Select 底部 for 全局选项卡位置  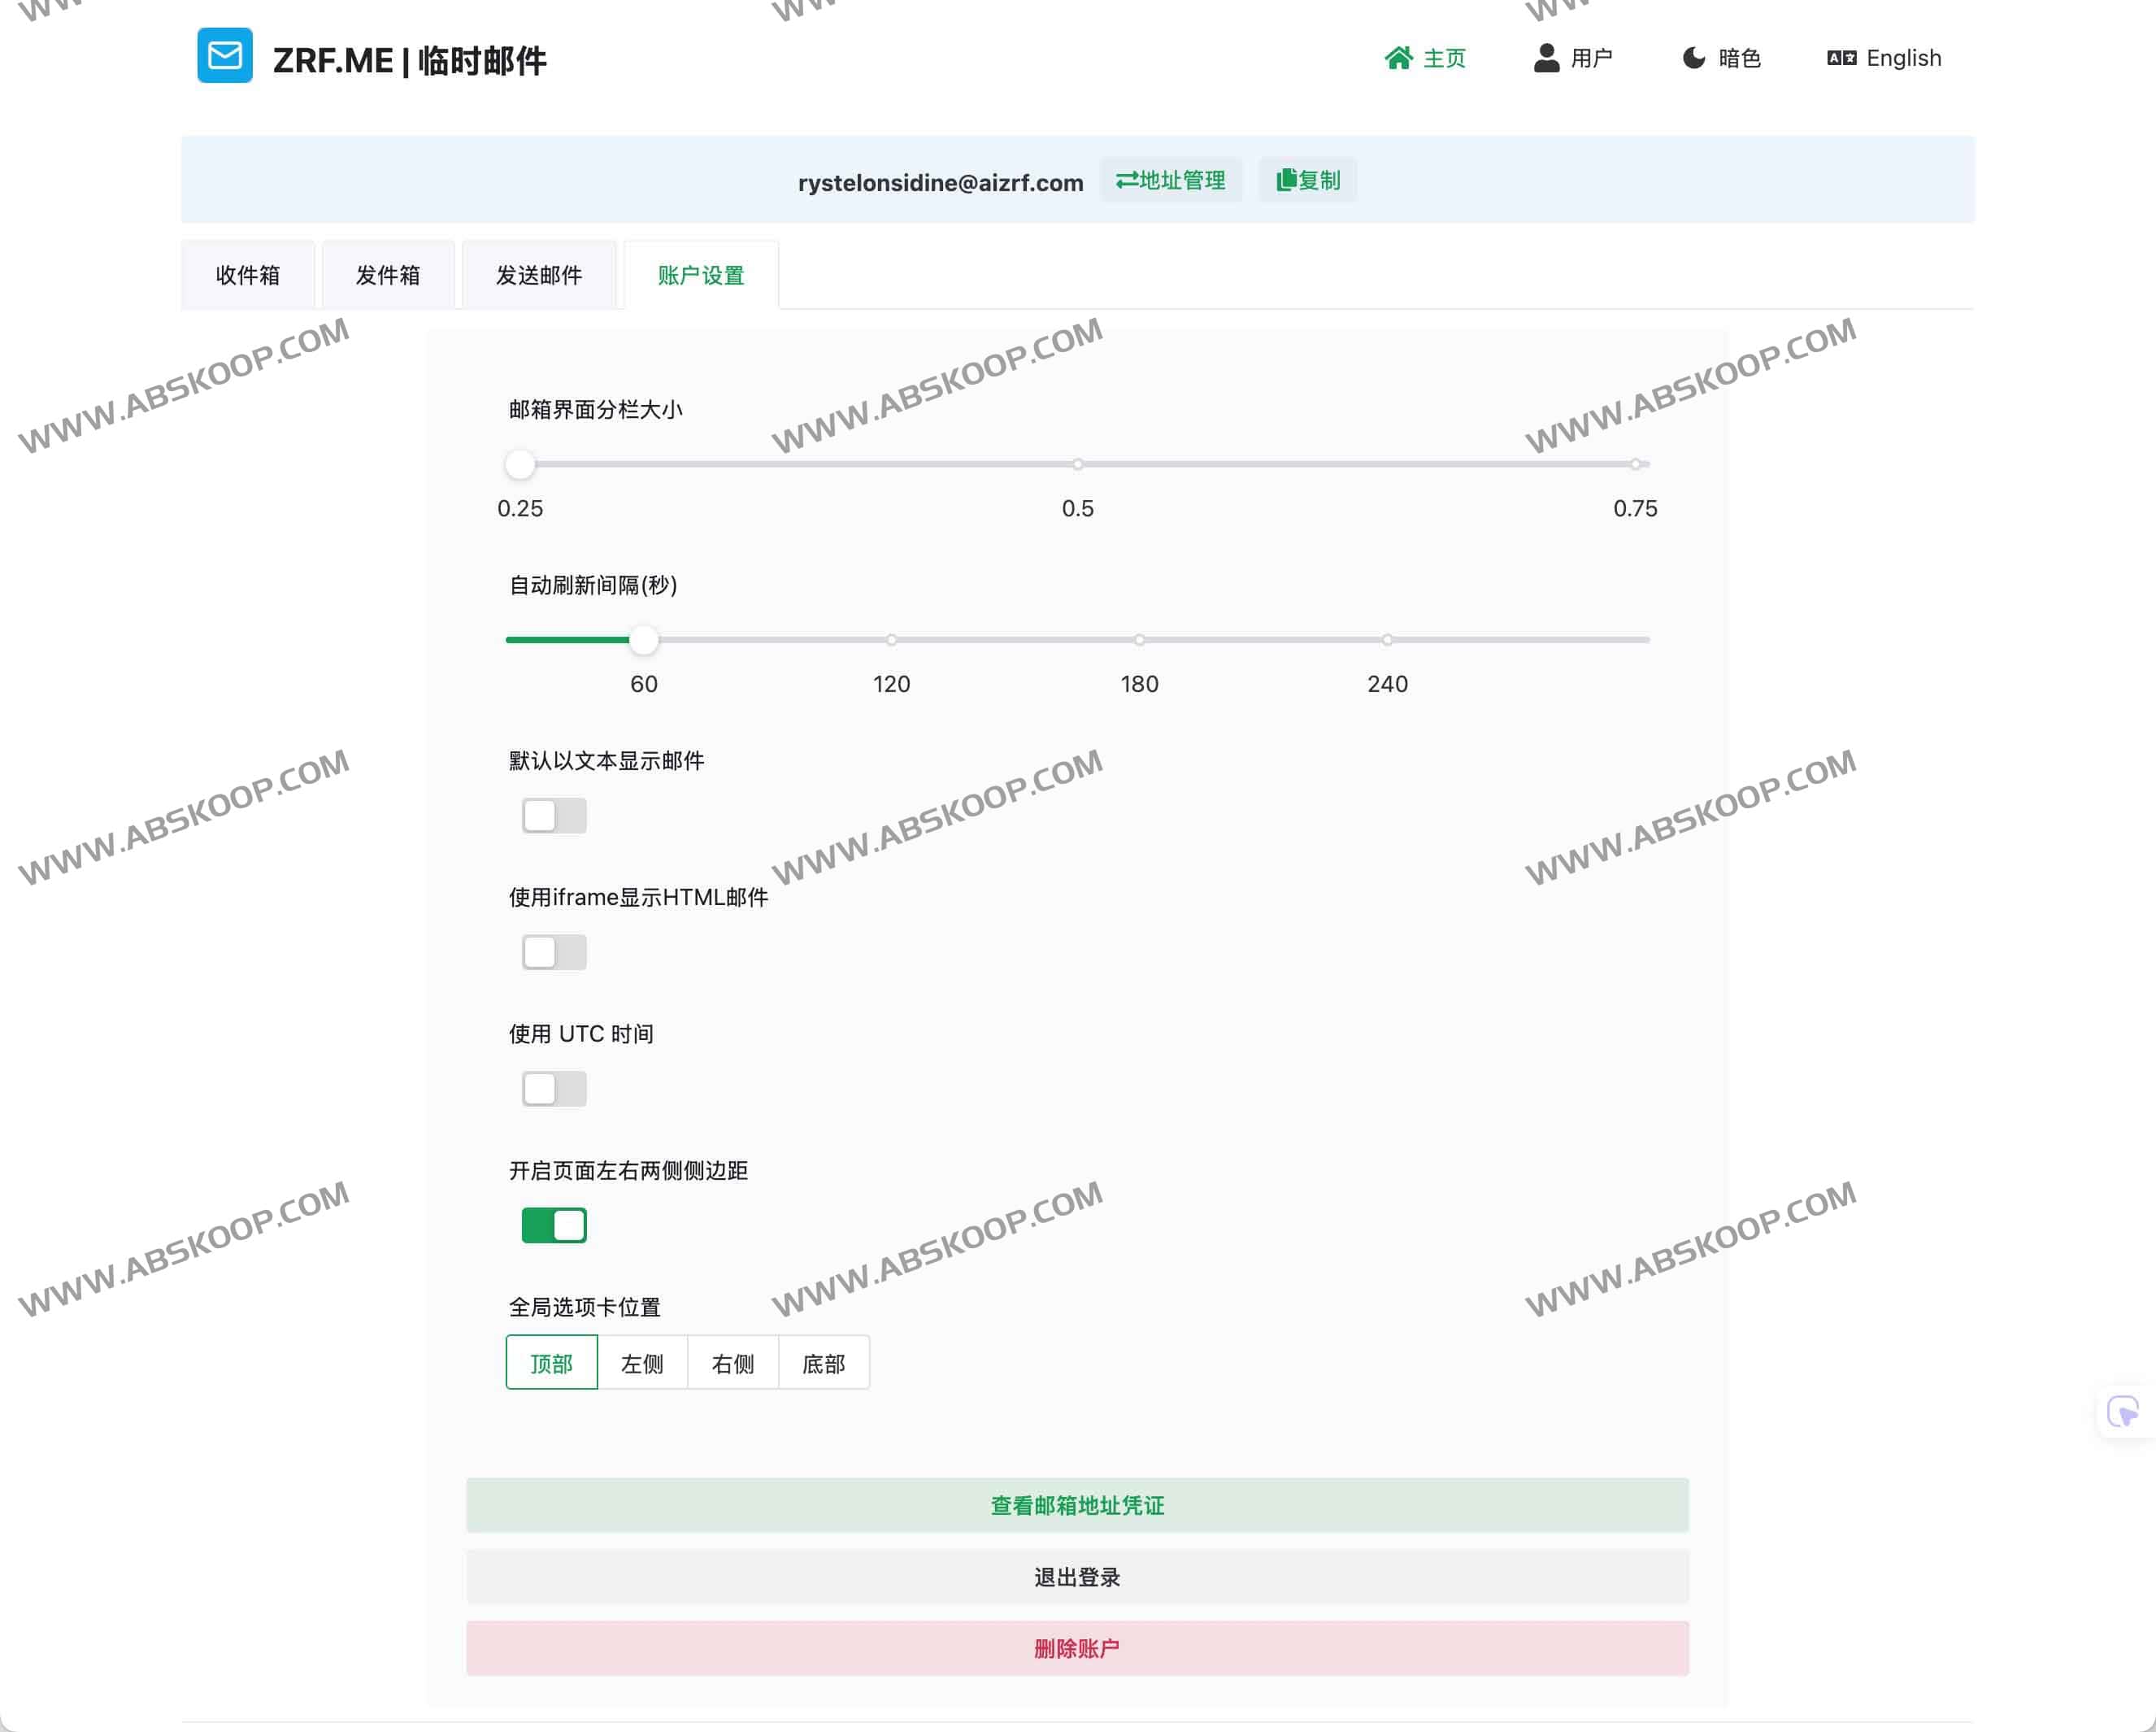(823, 1362)
